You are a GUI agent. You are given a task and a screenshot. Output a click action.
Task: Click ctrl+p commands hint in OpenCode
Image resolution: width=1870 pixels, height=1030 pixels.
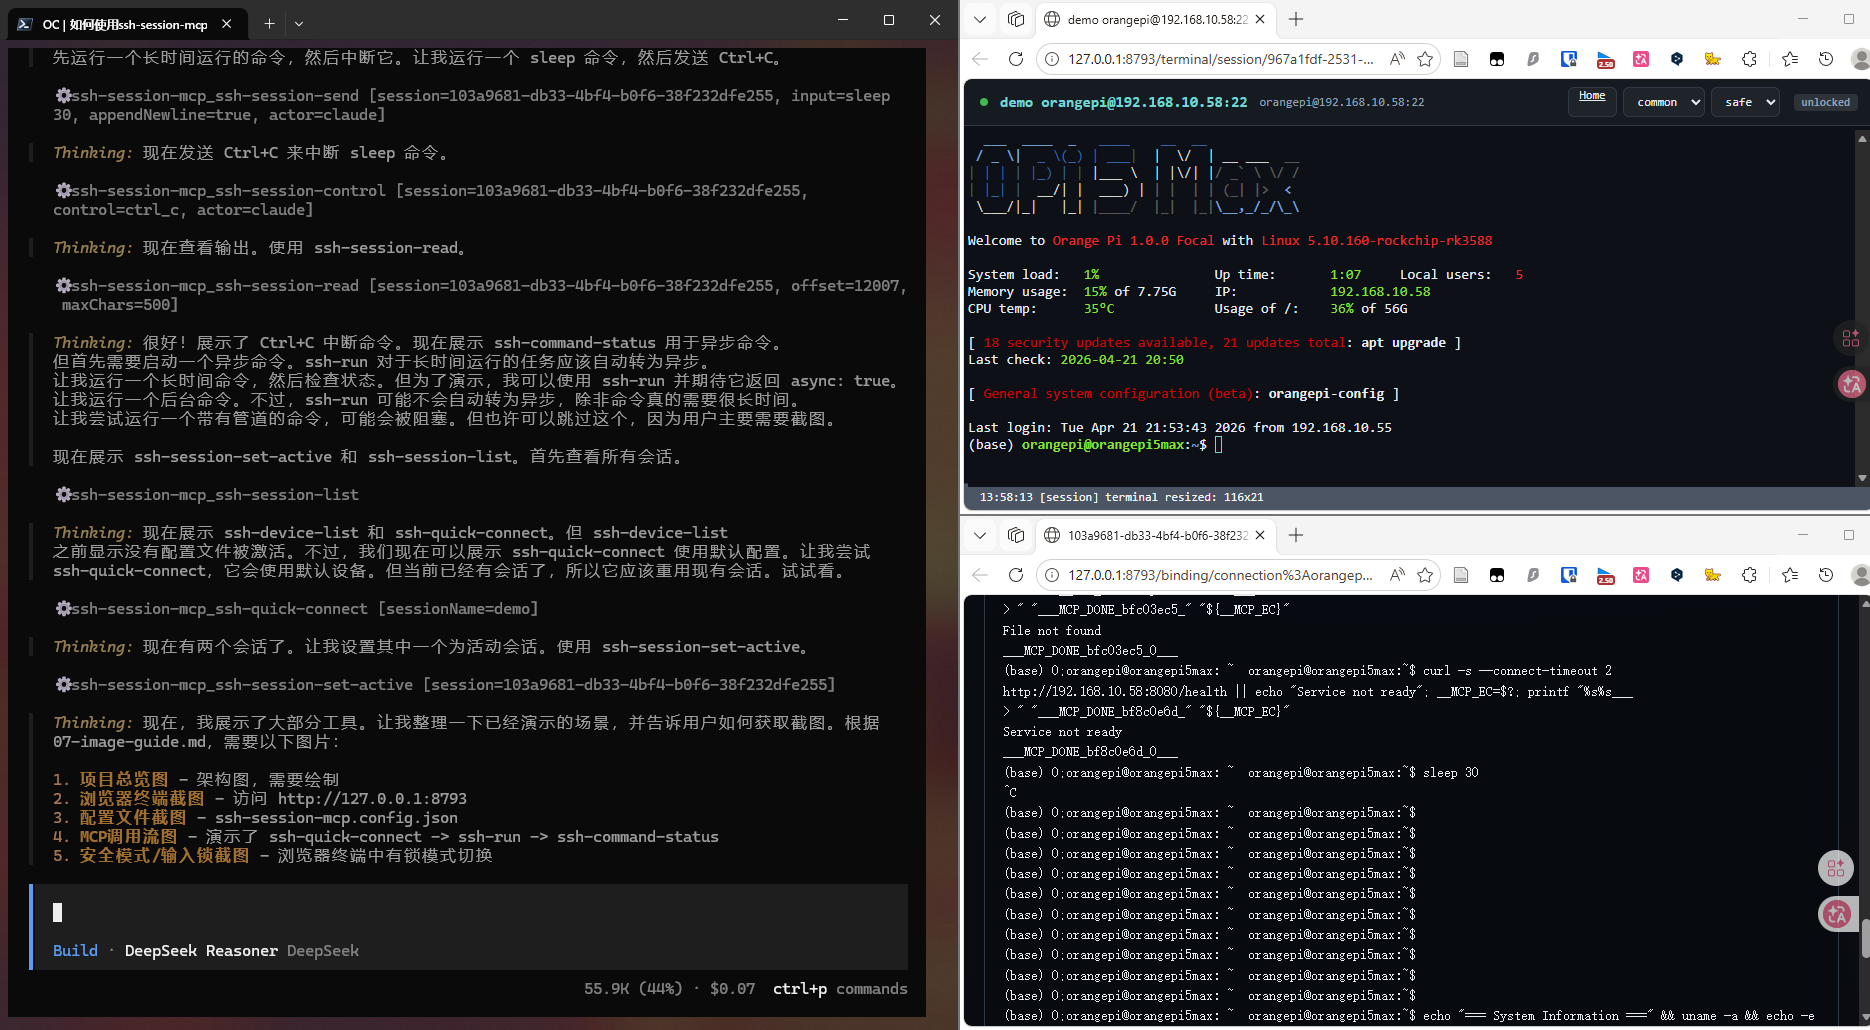click(840, 988)
